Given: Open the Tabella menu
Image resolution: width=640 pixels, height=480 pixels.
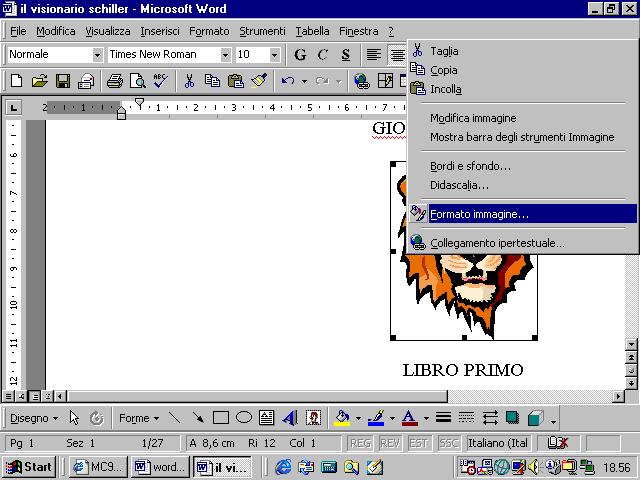Looking at the screenshot, I should click(312, 31).
